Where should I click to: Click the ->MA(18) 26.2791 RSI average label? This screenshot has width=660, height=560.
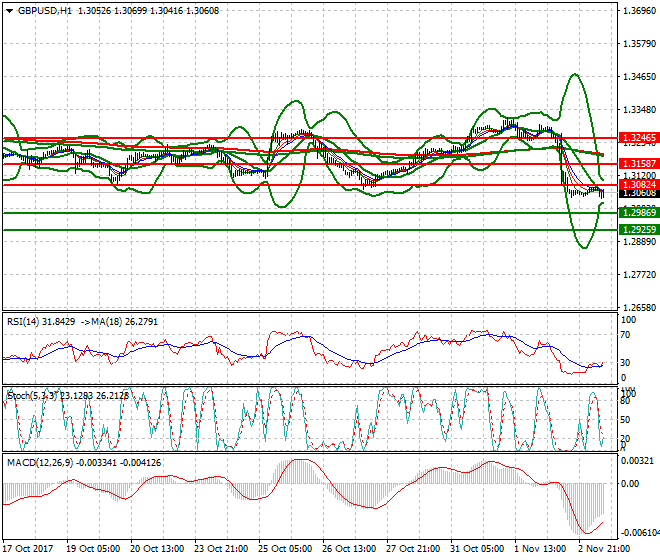click(119, 322)
